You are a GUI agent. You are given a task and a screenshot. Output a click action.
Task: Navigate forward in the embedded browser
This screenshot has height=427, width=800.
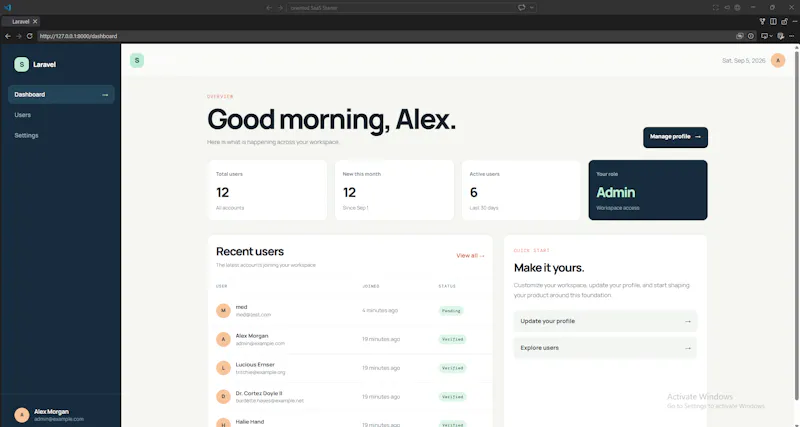pyautogui.click(x=19, y=36)
